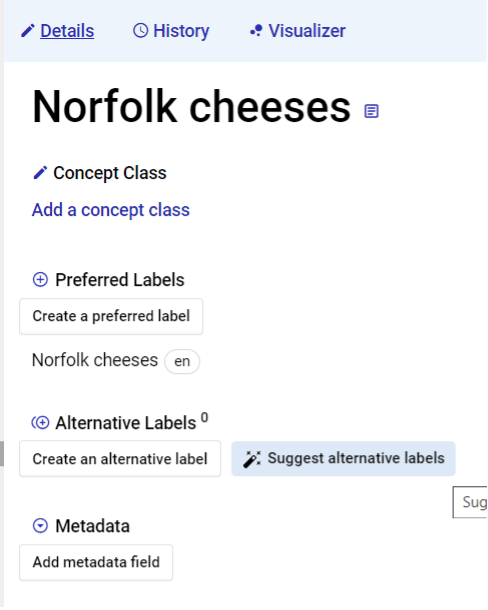Click the partially visible Sug tooltip box
The height and width of the screenshot is (610, 488).
point(470,502)
